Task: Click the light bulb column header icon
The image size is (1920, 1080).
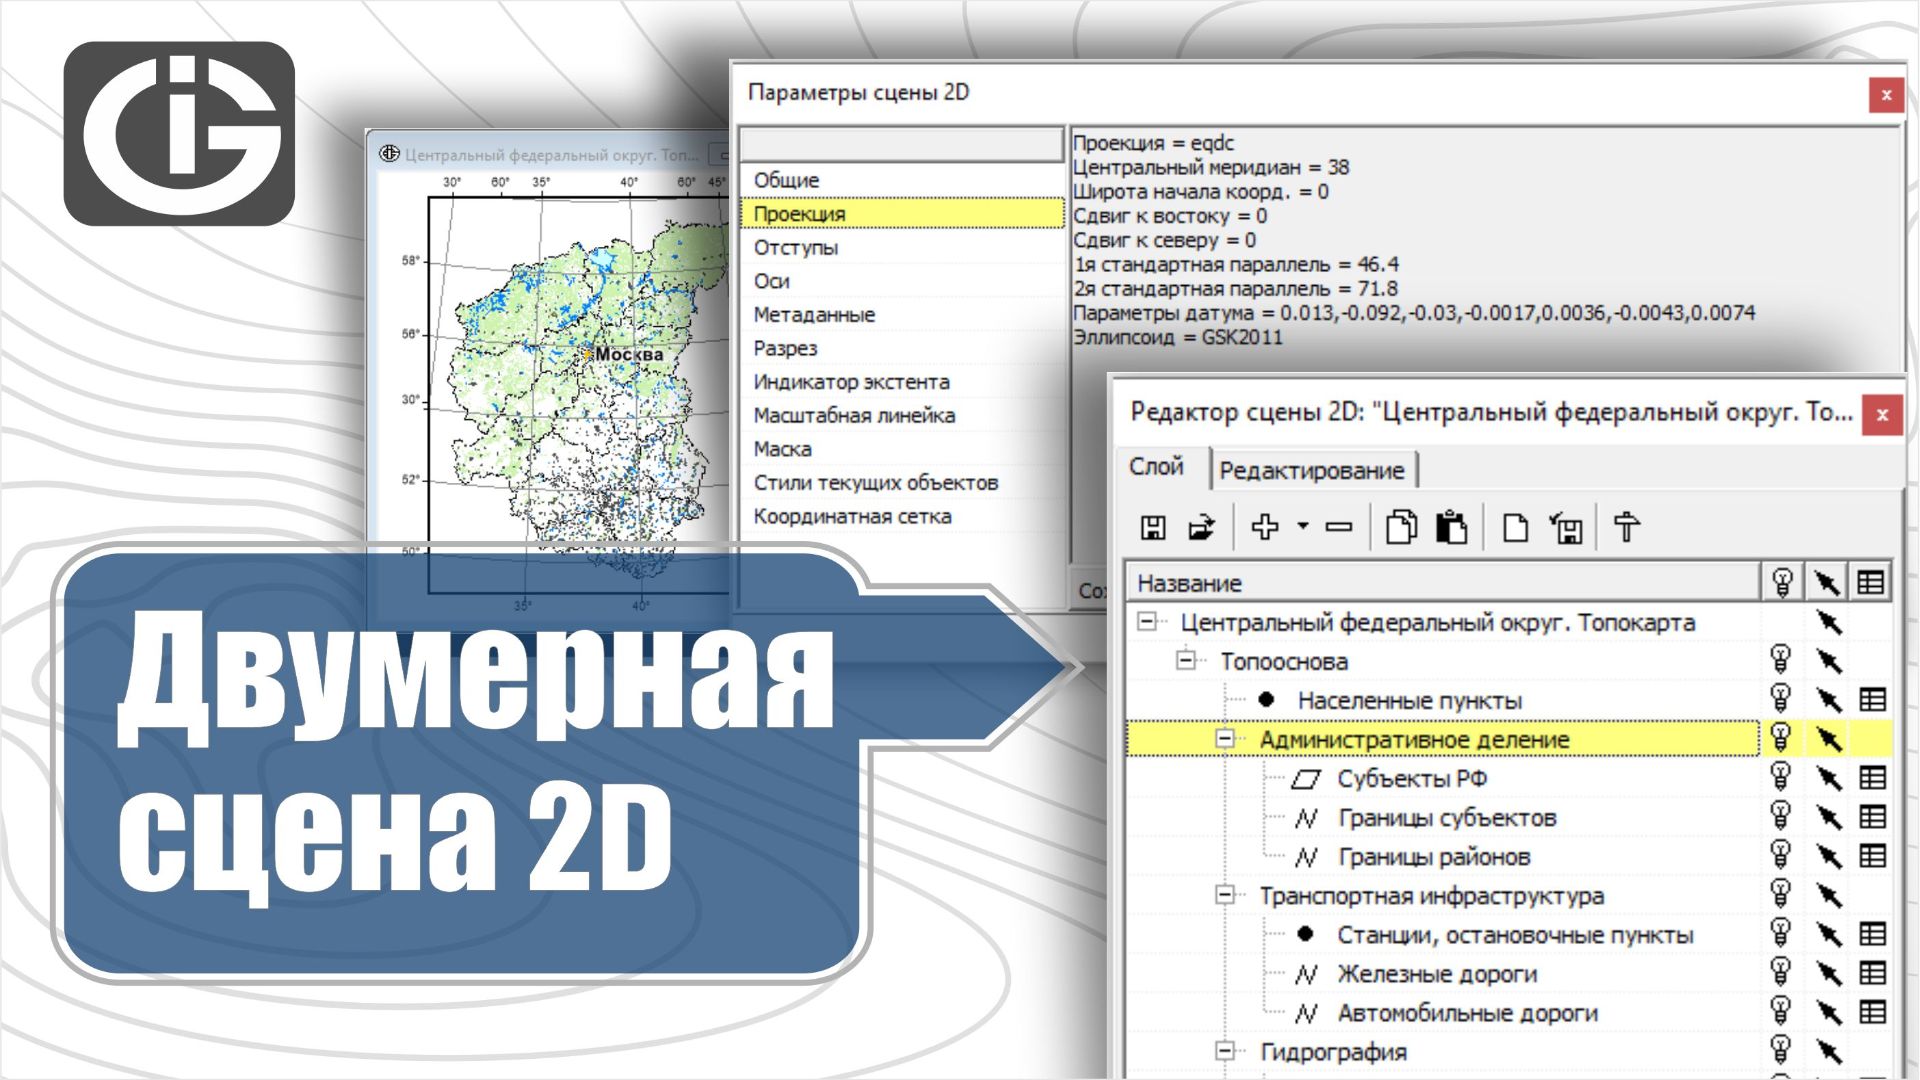Action: [x=1782, y=582]
